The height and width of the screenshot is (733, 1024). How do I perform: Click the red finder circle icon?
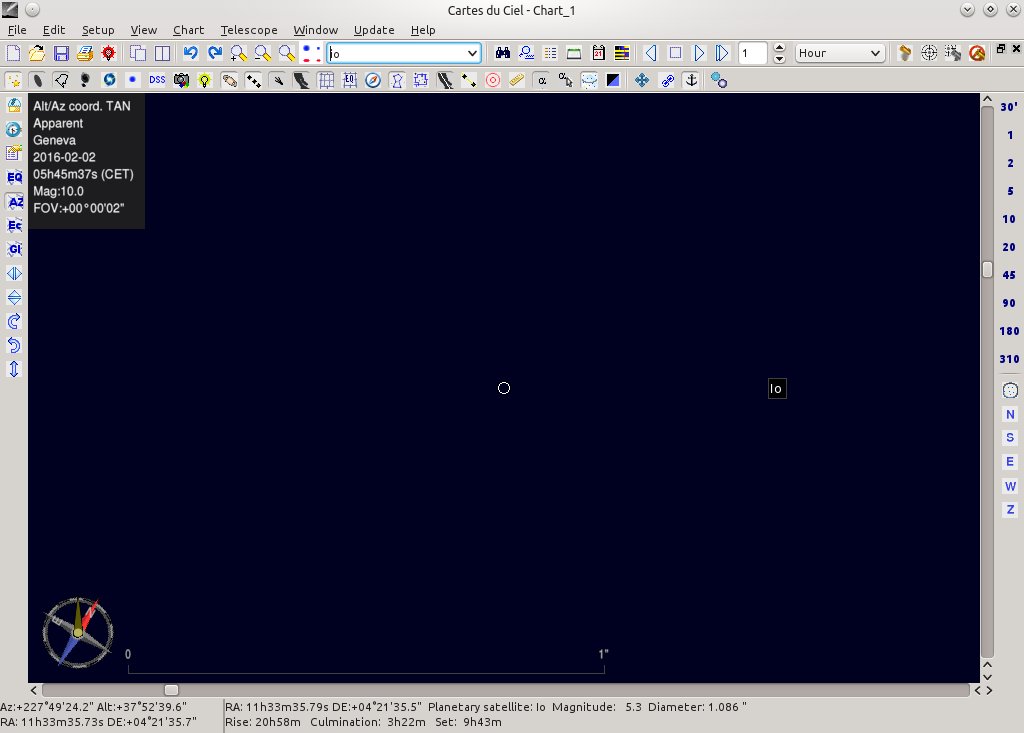coord(493,80)
